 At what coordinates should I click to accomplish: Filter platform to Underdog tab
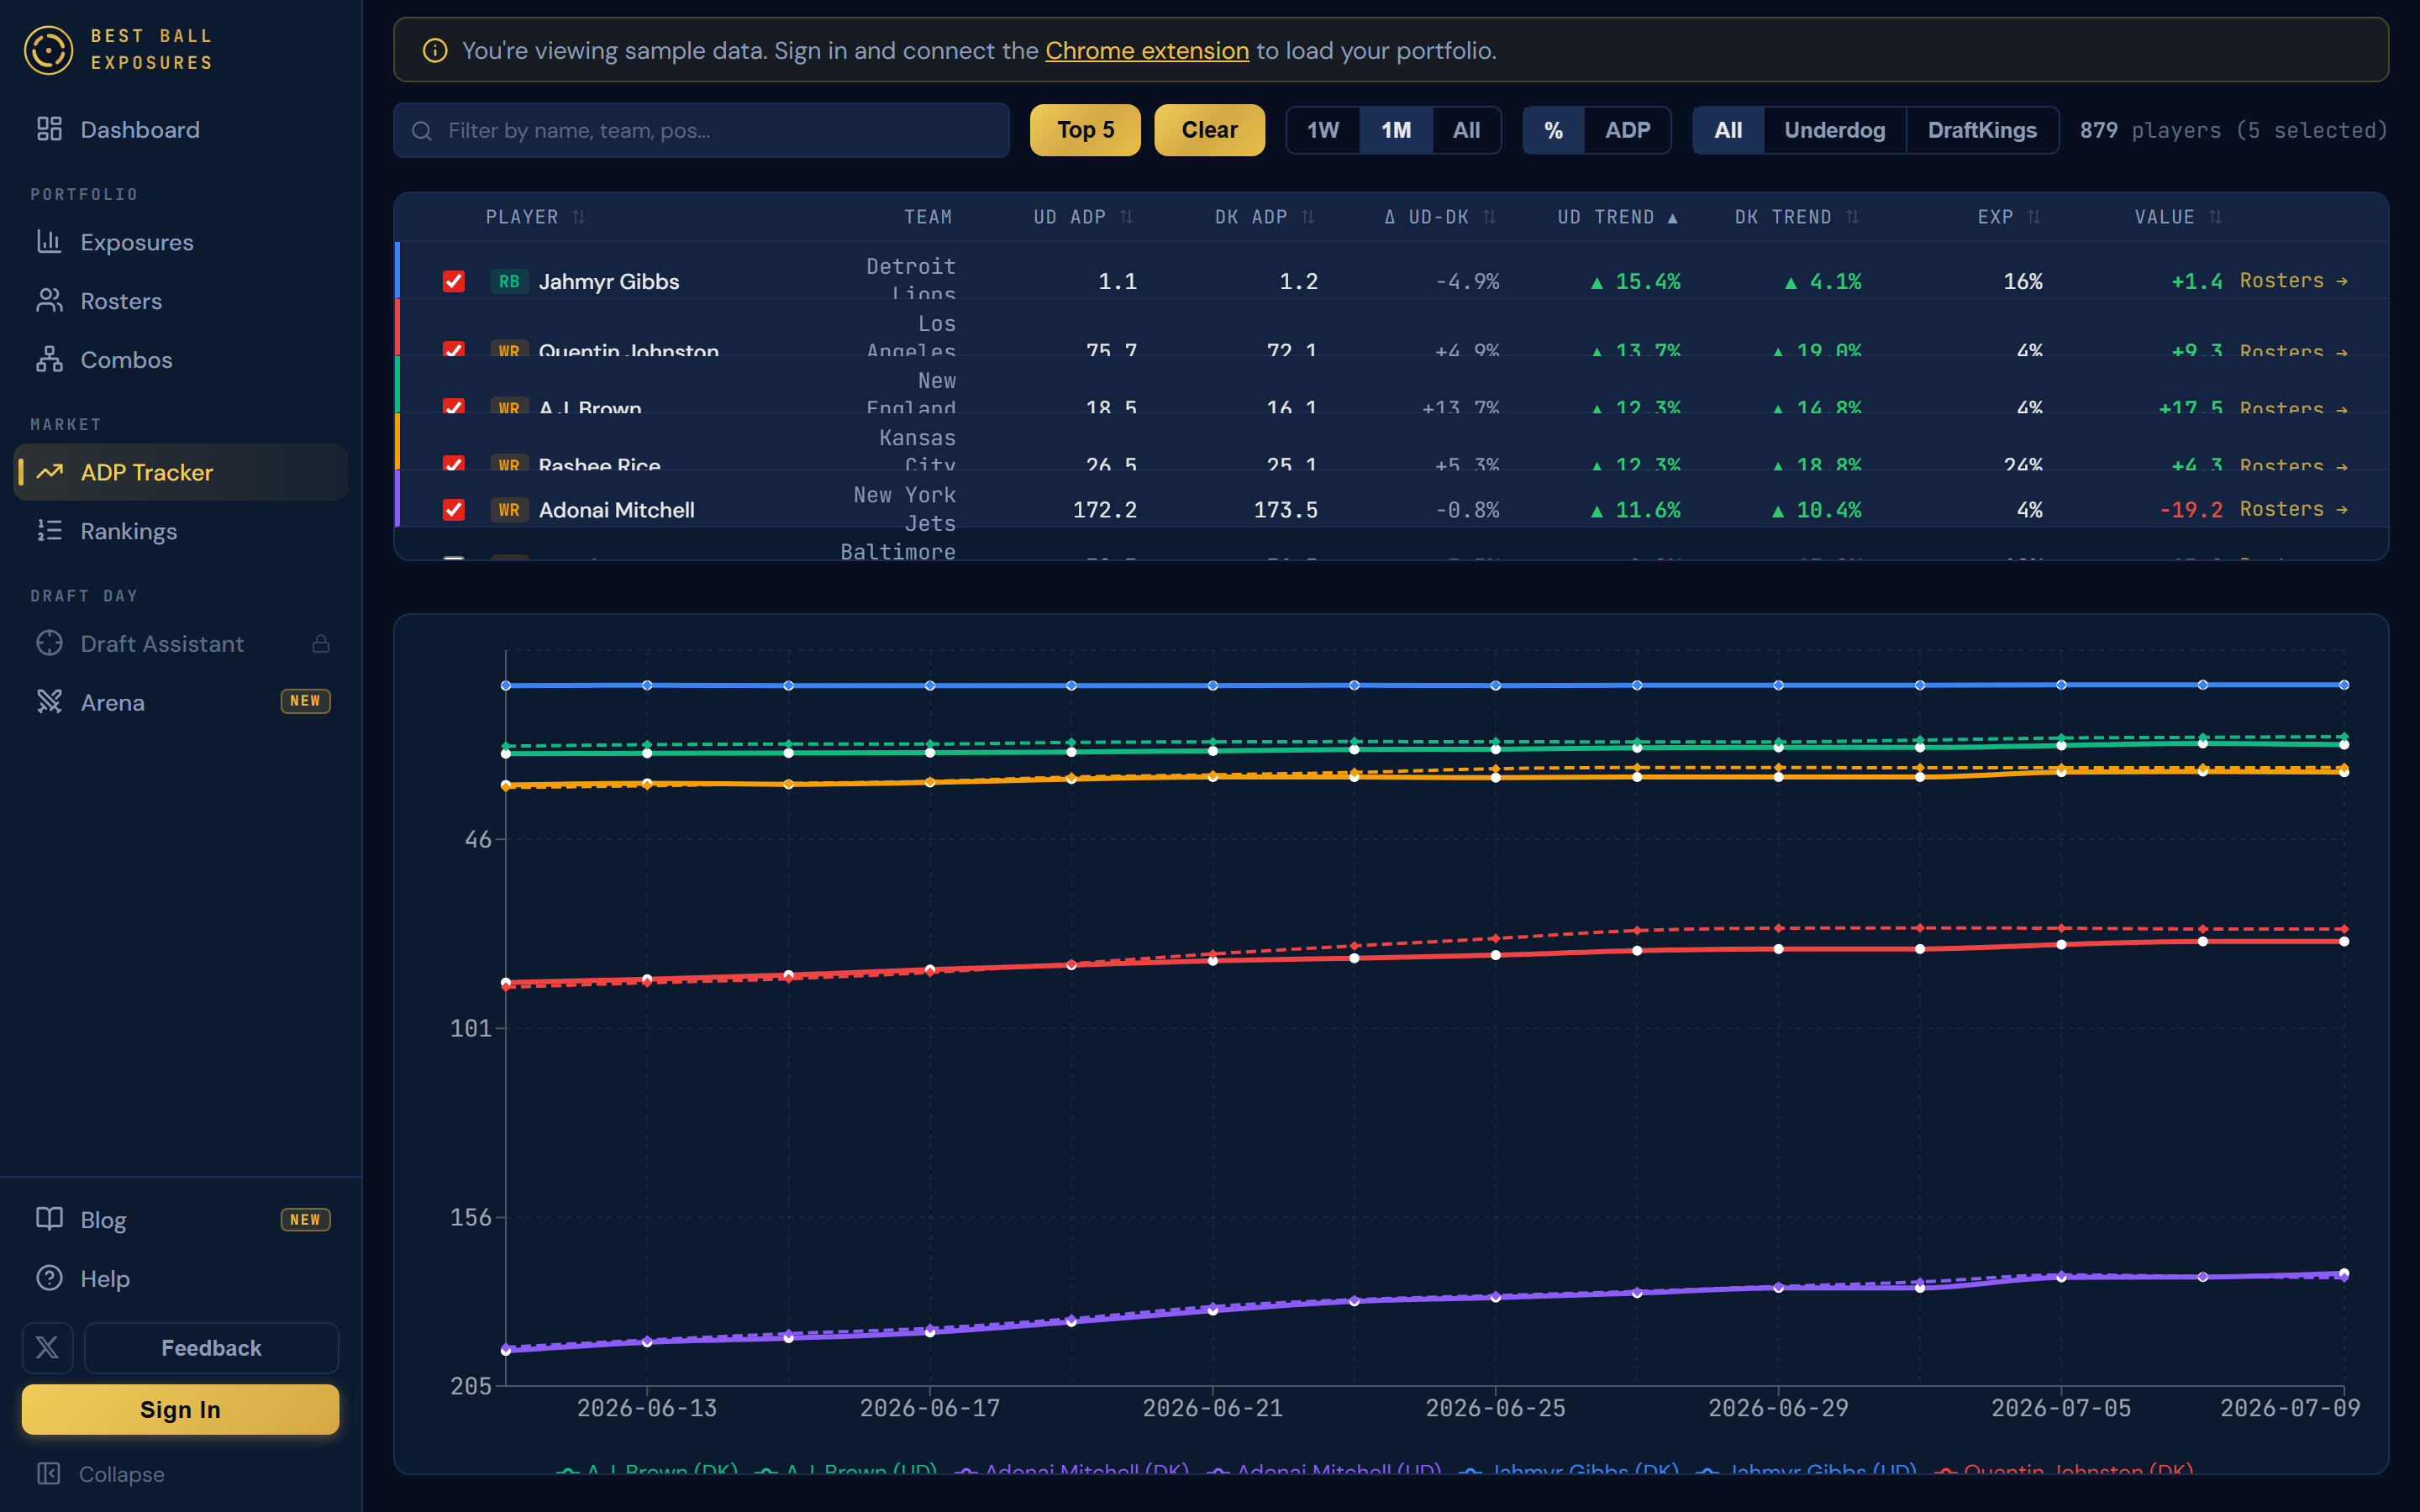[1834, 130]
